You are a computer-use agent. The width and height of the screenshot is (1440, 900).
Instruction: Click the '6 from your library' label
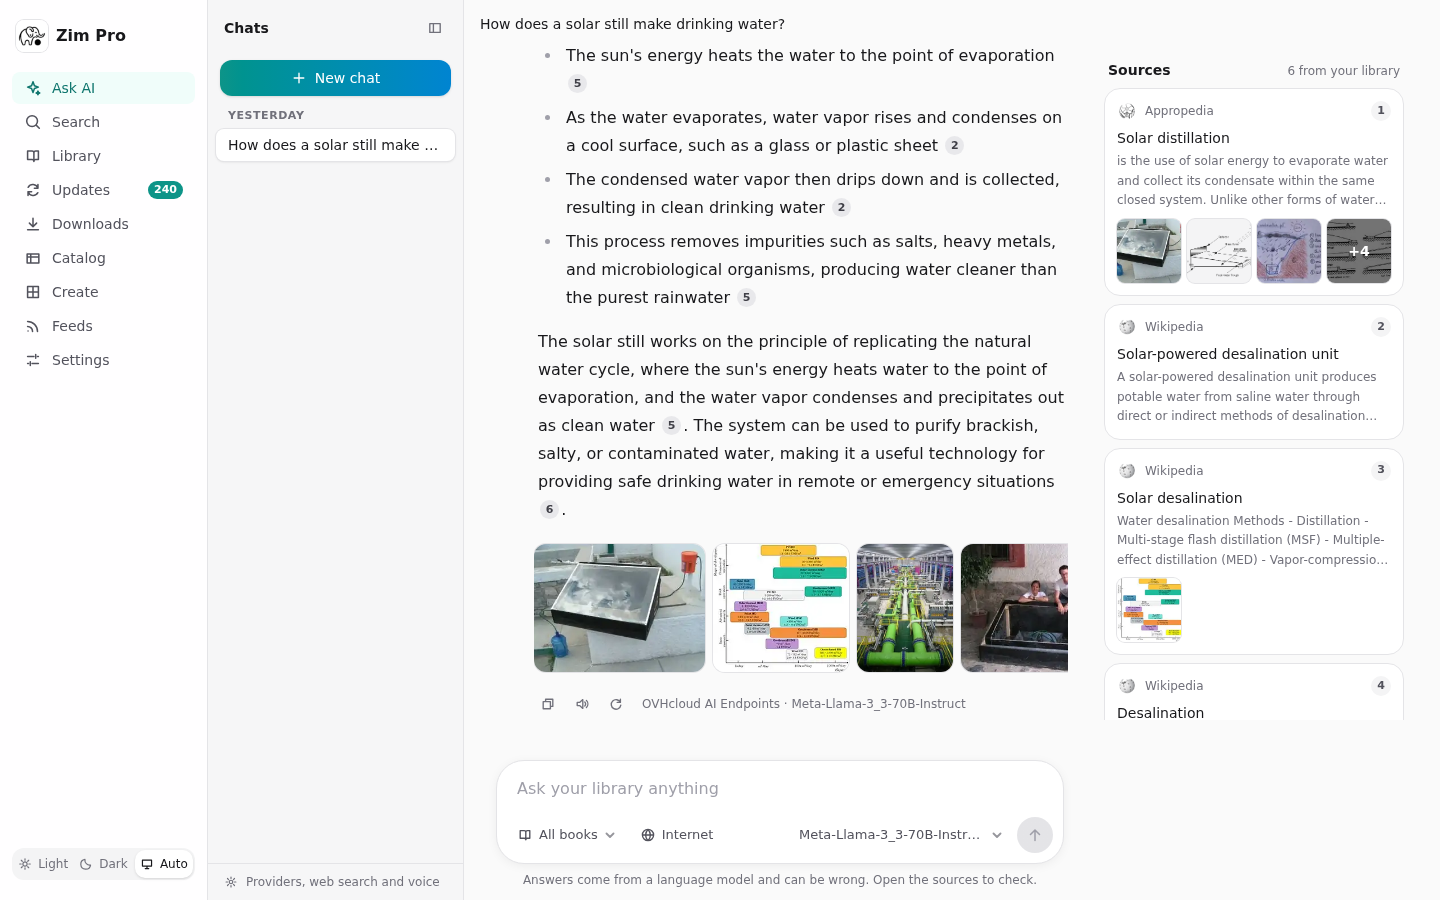point(1343,71)
